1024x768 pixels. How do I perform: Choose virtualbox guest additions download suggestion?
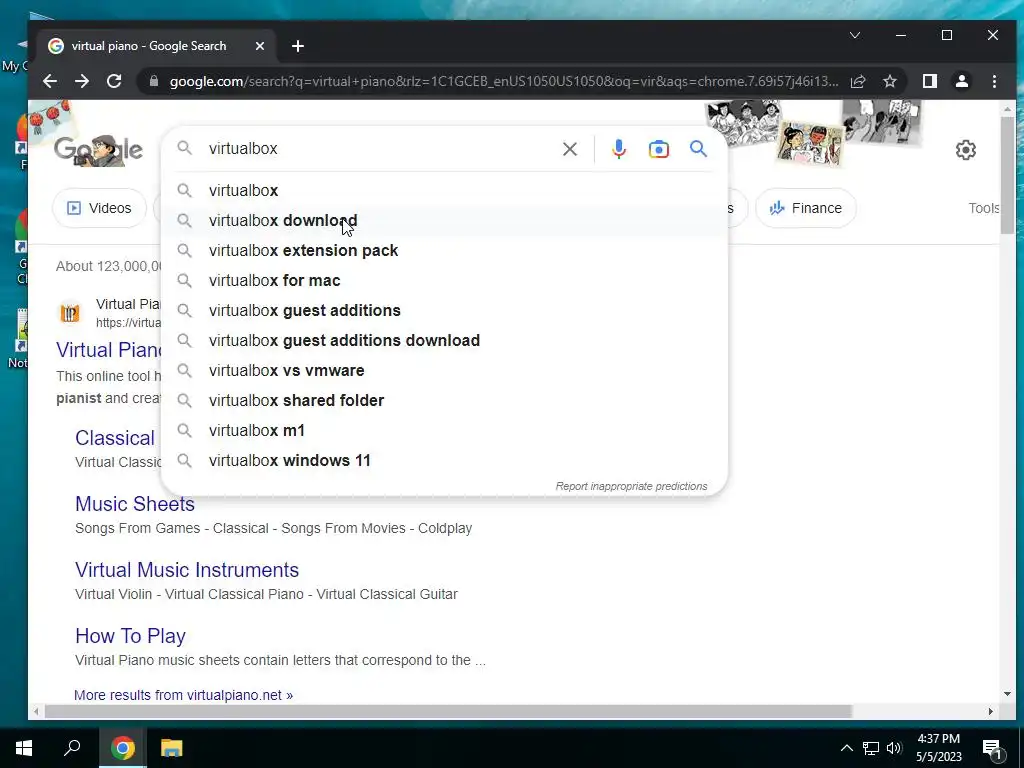(x=444, y=340)
